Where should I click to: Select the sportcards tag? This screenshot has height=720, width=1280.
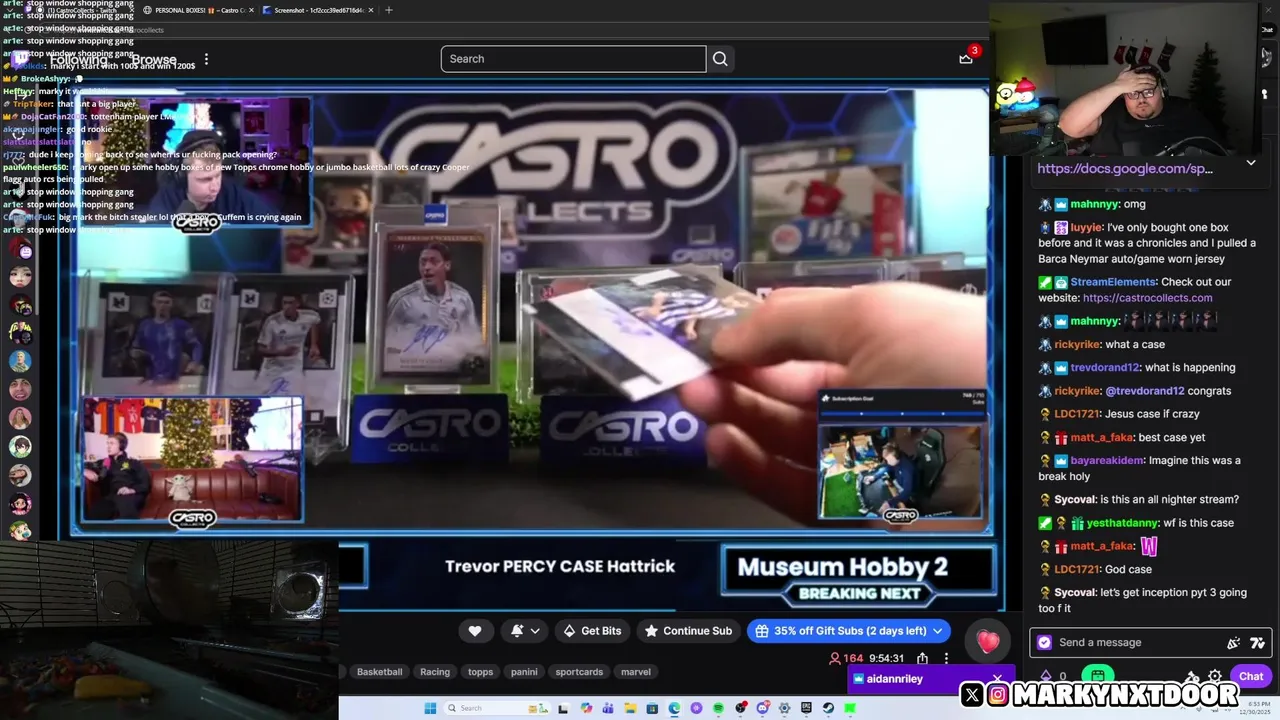[x=579, y=672]
